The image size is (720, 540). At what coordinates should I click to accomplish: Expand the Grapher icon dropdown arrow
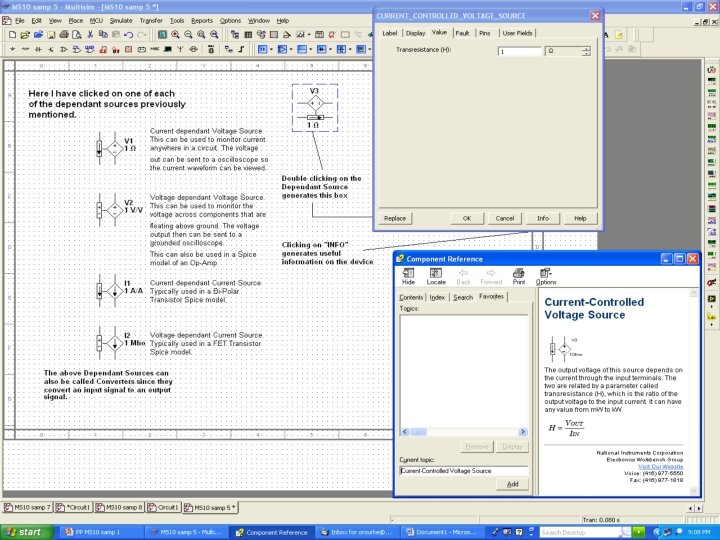click(x=309, y=34)
